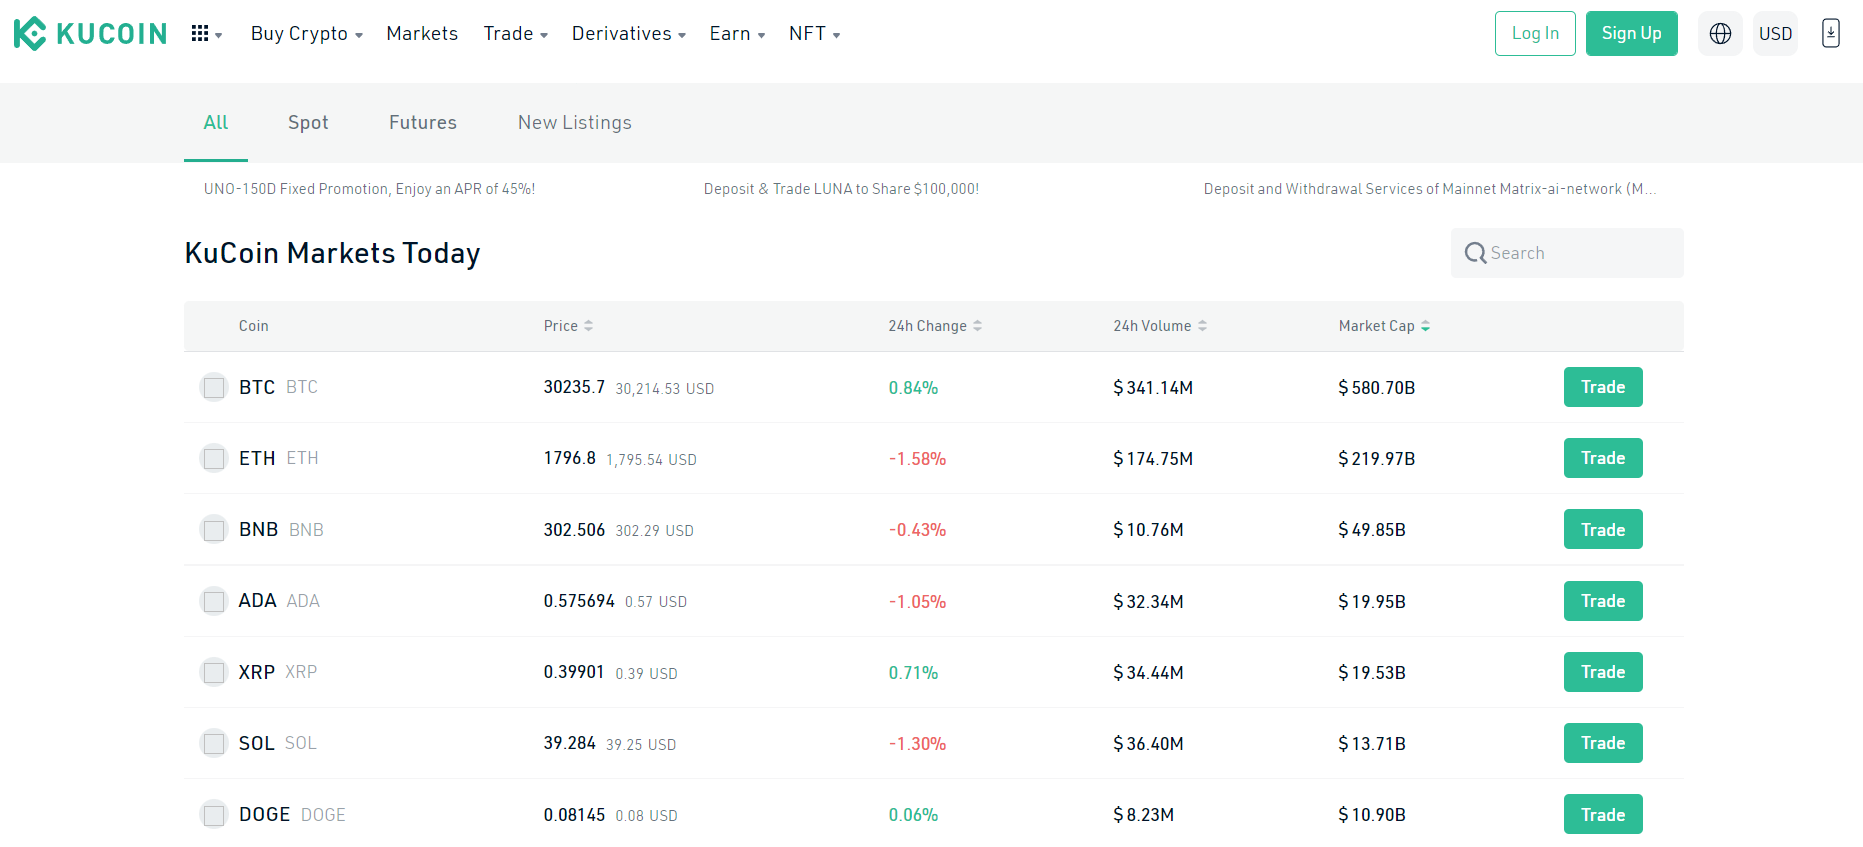This screenshot has height=847, width=1863.
Task: Click the ETH coin name
Action: (x=257, y=458)
